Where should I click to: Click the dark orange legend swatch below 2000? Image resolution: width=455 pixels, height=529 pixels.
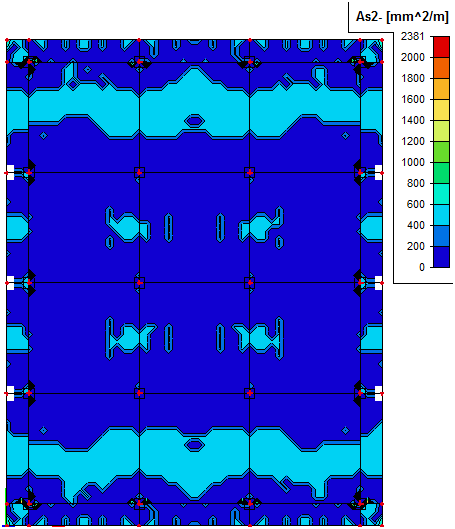441,67
